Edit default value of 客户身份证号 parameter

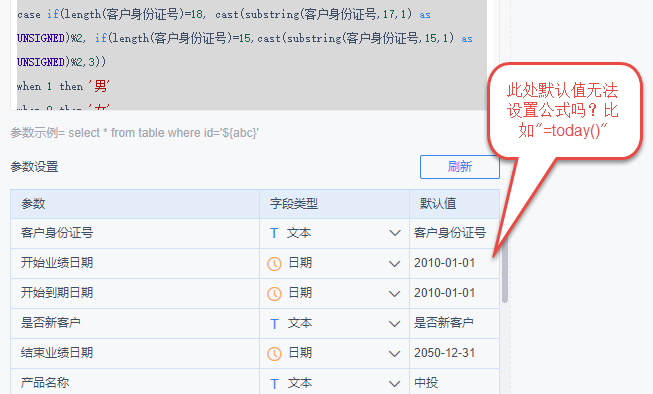click(454, 233)
